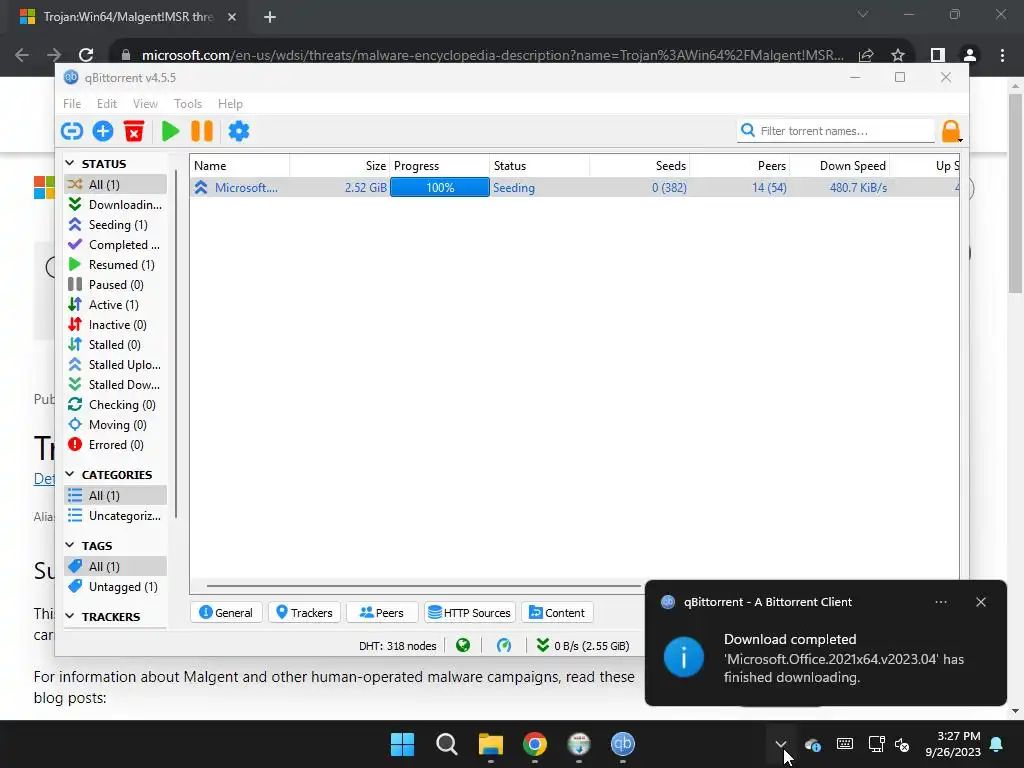Collapse the TAGS section
1024x768 pixels.
pyautogui.click(x=70, y=545)
